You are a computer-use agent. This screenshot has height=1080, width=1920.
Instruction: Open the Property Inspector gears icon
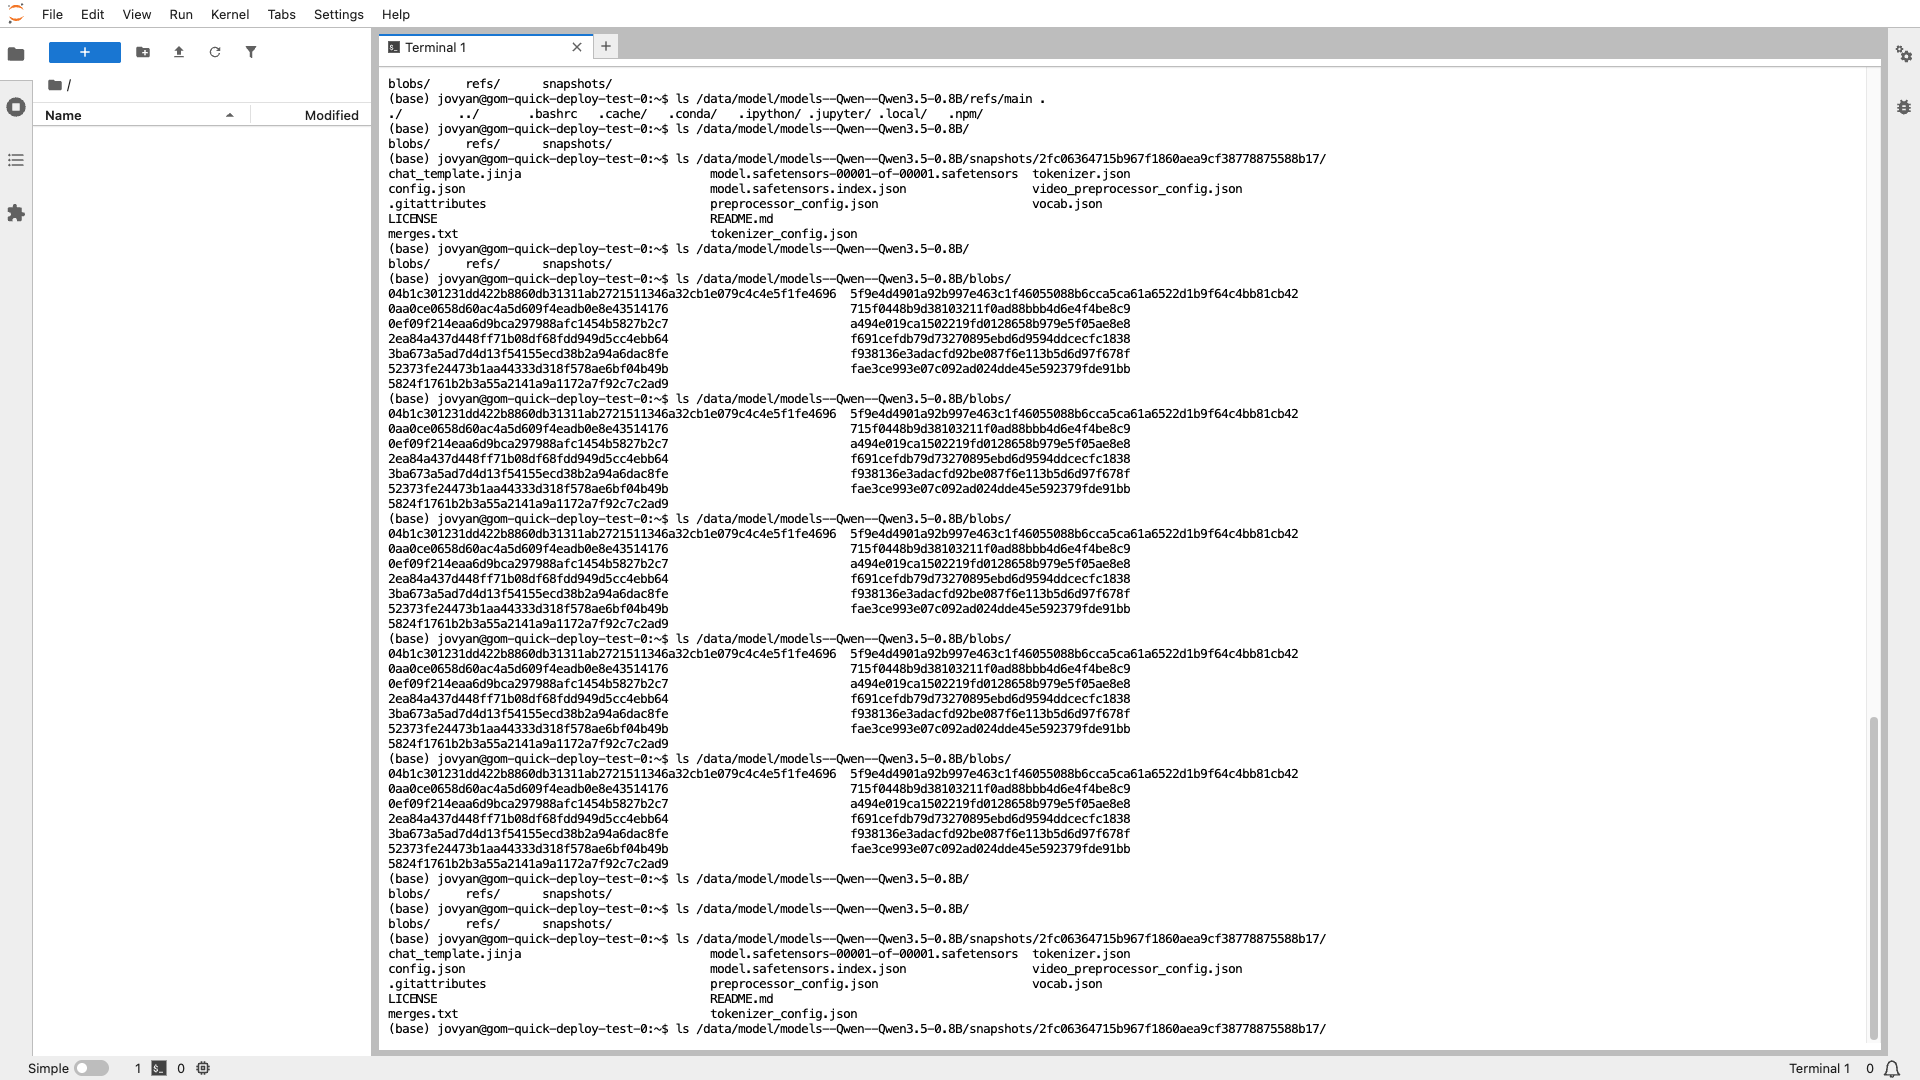coord(1904,54)
